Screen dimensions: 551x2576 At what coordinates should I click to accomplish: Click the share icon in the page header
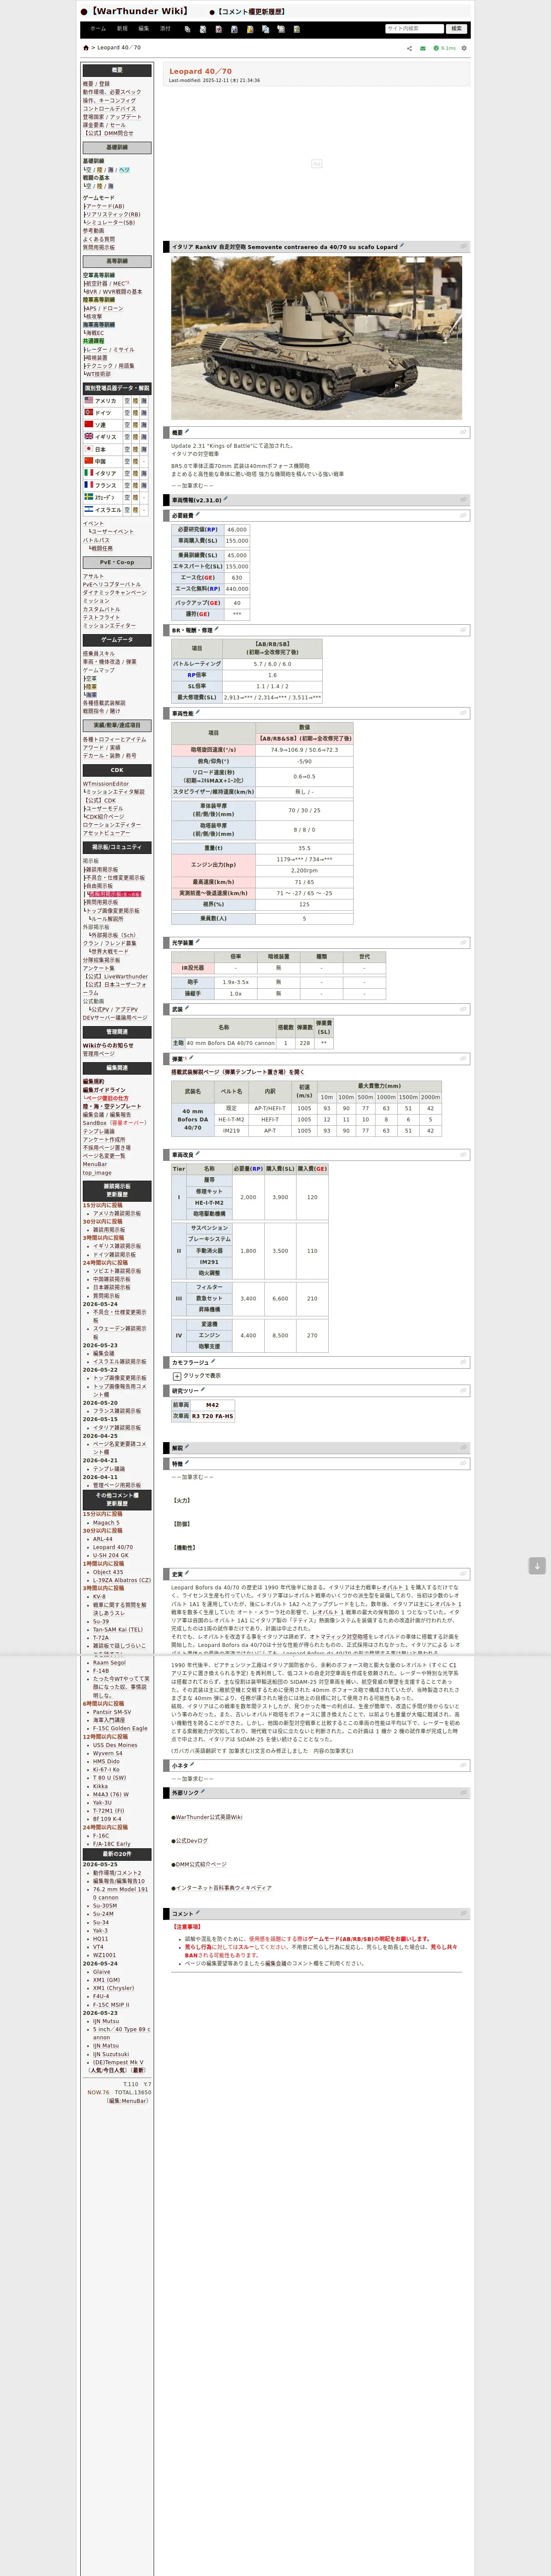click(x=409, y=48)
